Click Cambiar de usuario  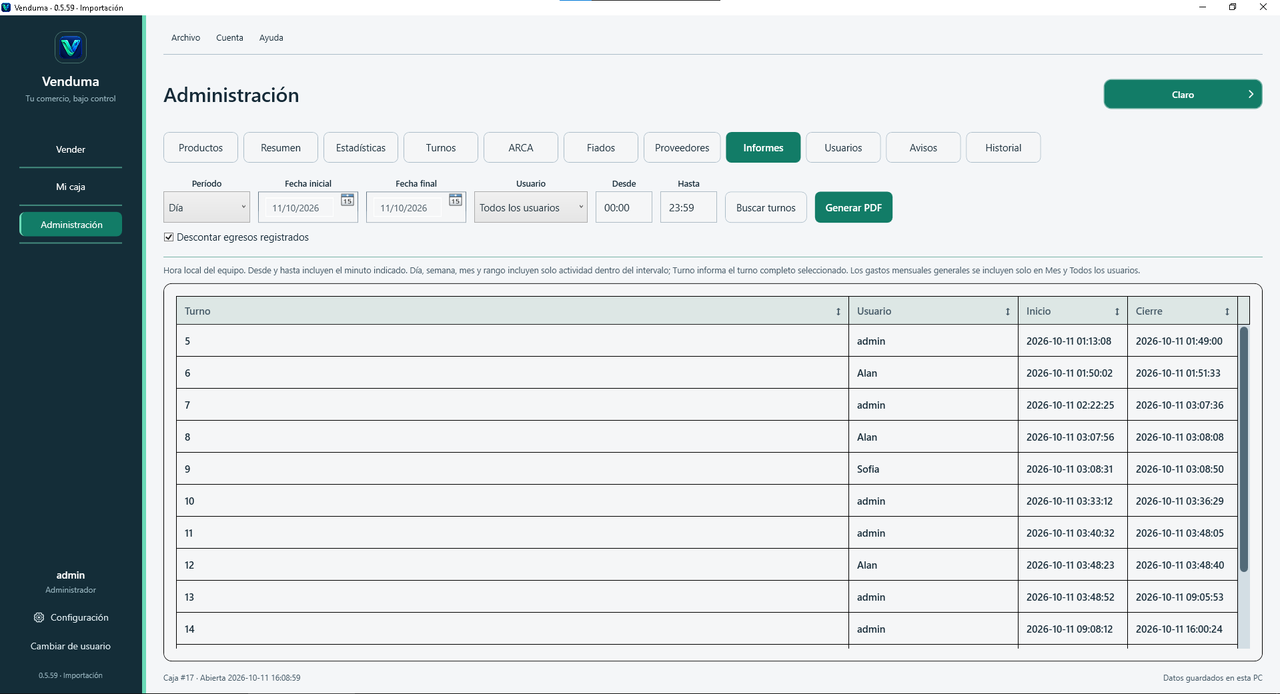[x=71, y=646]
